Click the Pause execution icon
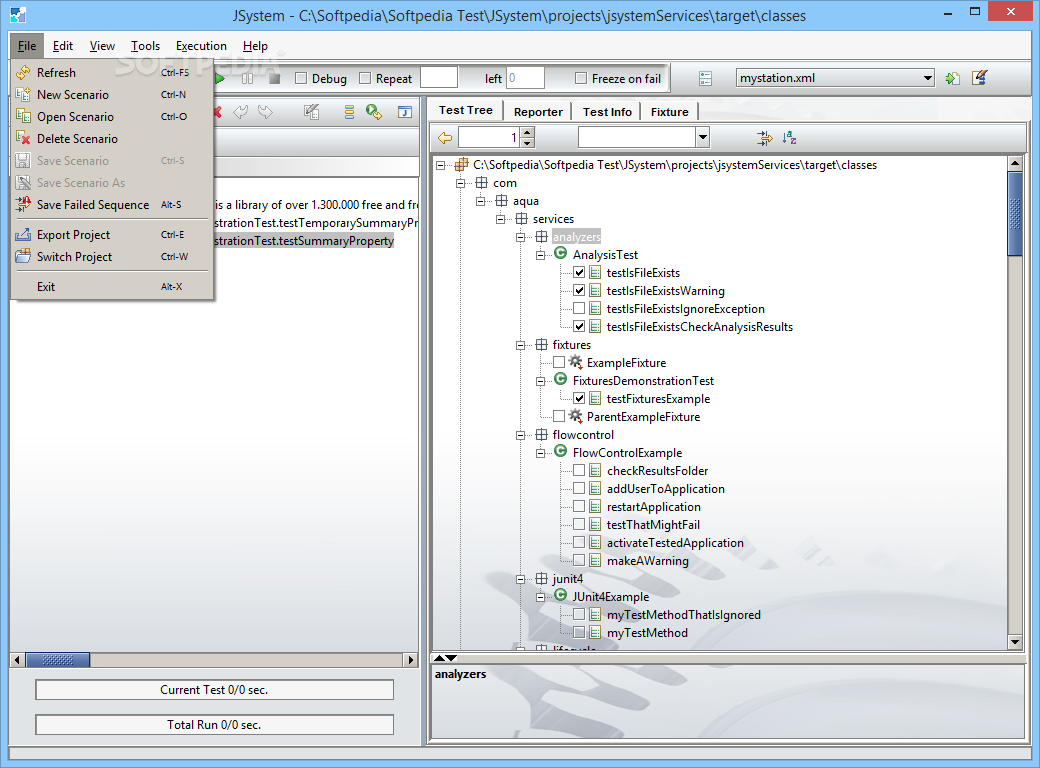The image size is (1040, 768). point(247,79)
